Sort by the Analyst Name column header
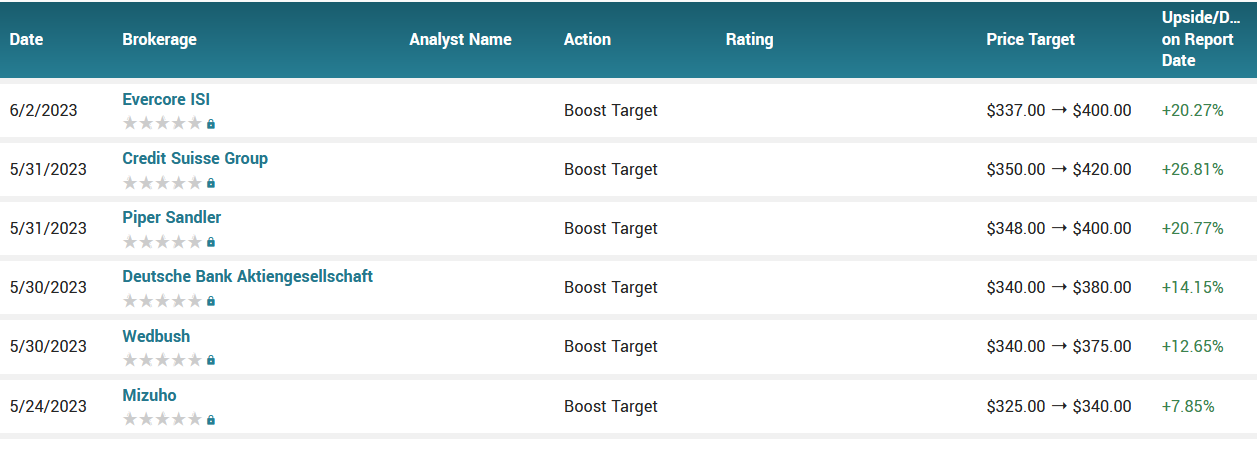 460,40
